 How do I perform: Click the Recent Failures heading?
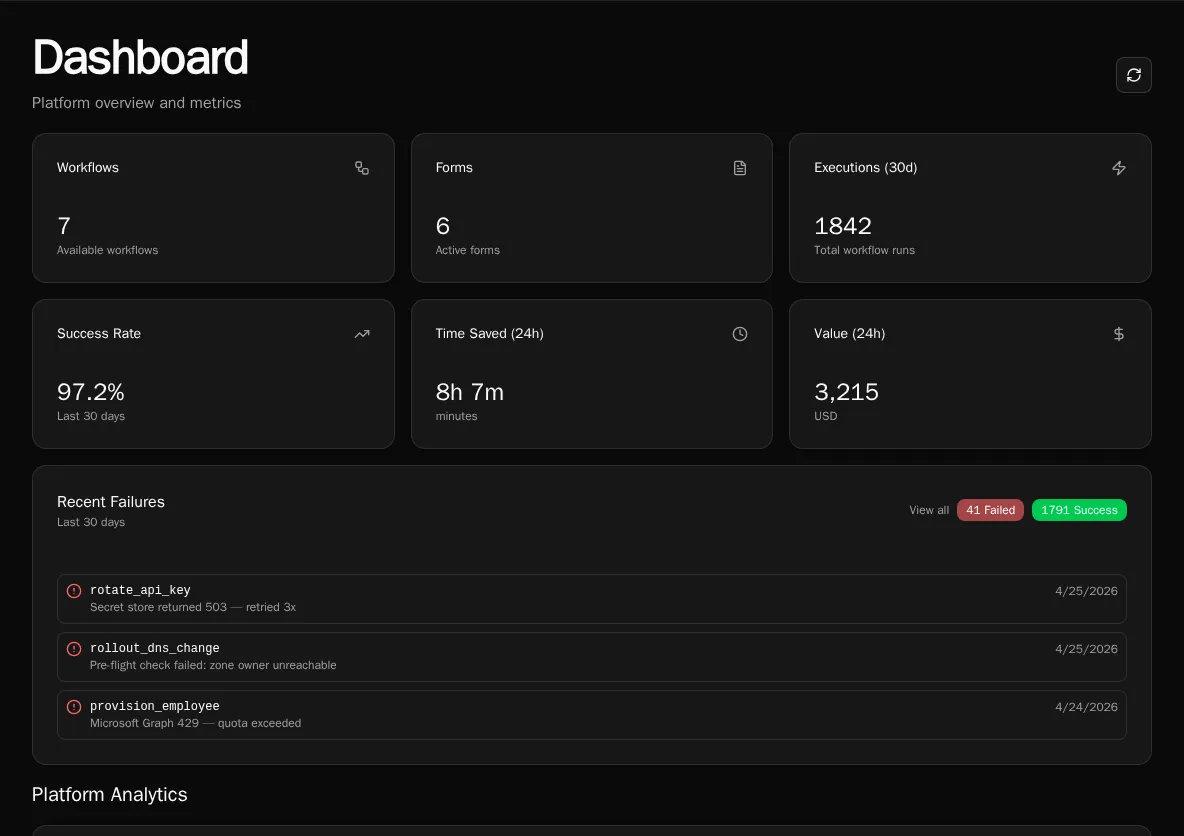pyautogui.click(x=111, y=501)
